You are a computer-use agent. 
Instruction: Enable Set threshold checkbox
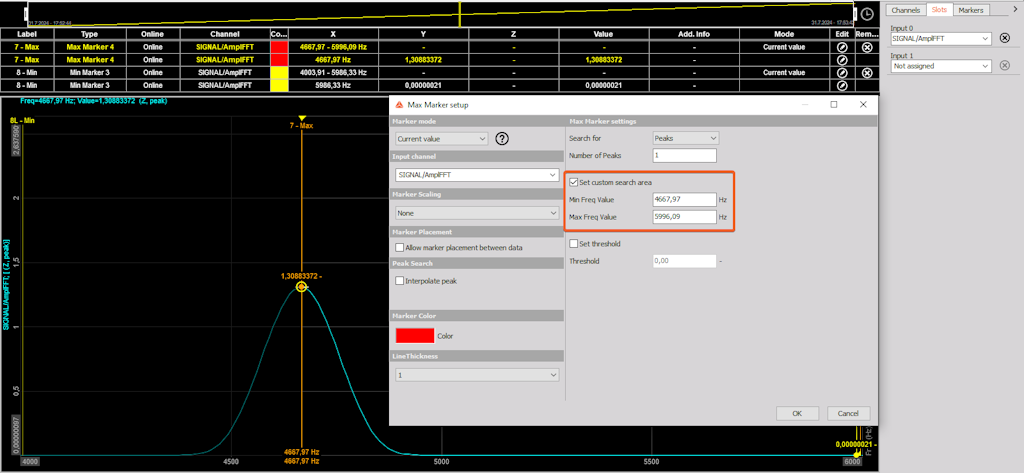574,244
